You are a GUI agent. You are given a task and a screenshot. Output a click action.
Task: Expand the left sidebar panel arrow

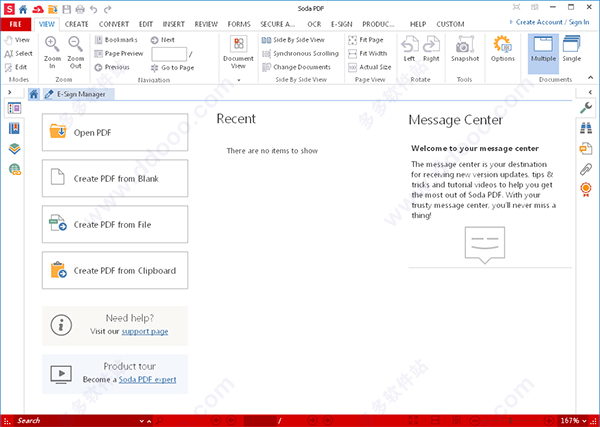[x=10, y=92]
